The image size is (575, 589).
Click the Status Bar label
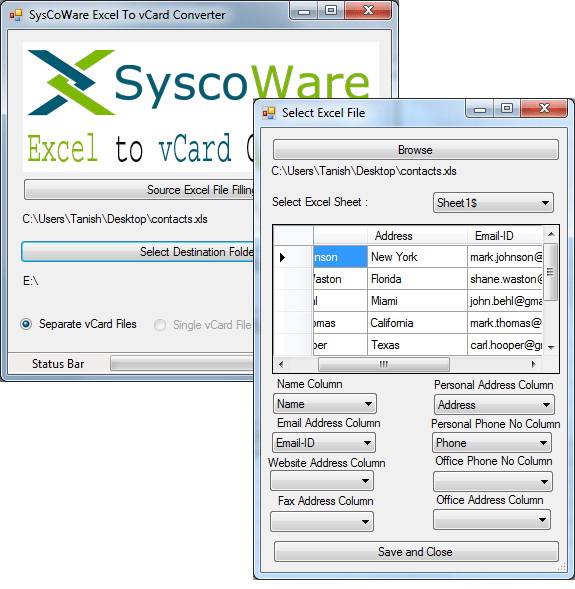(x=58, y=364)
